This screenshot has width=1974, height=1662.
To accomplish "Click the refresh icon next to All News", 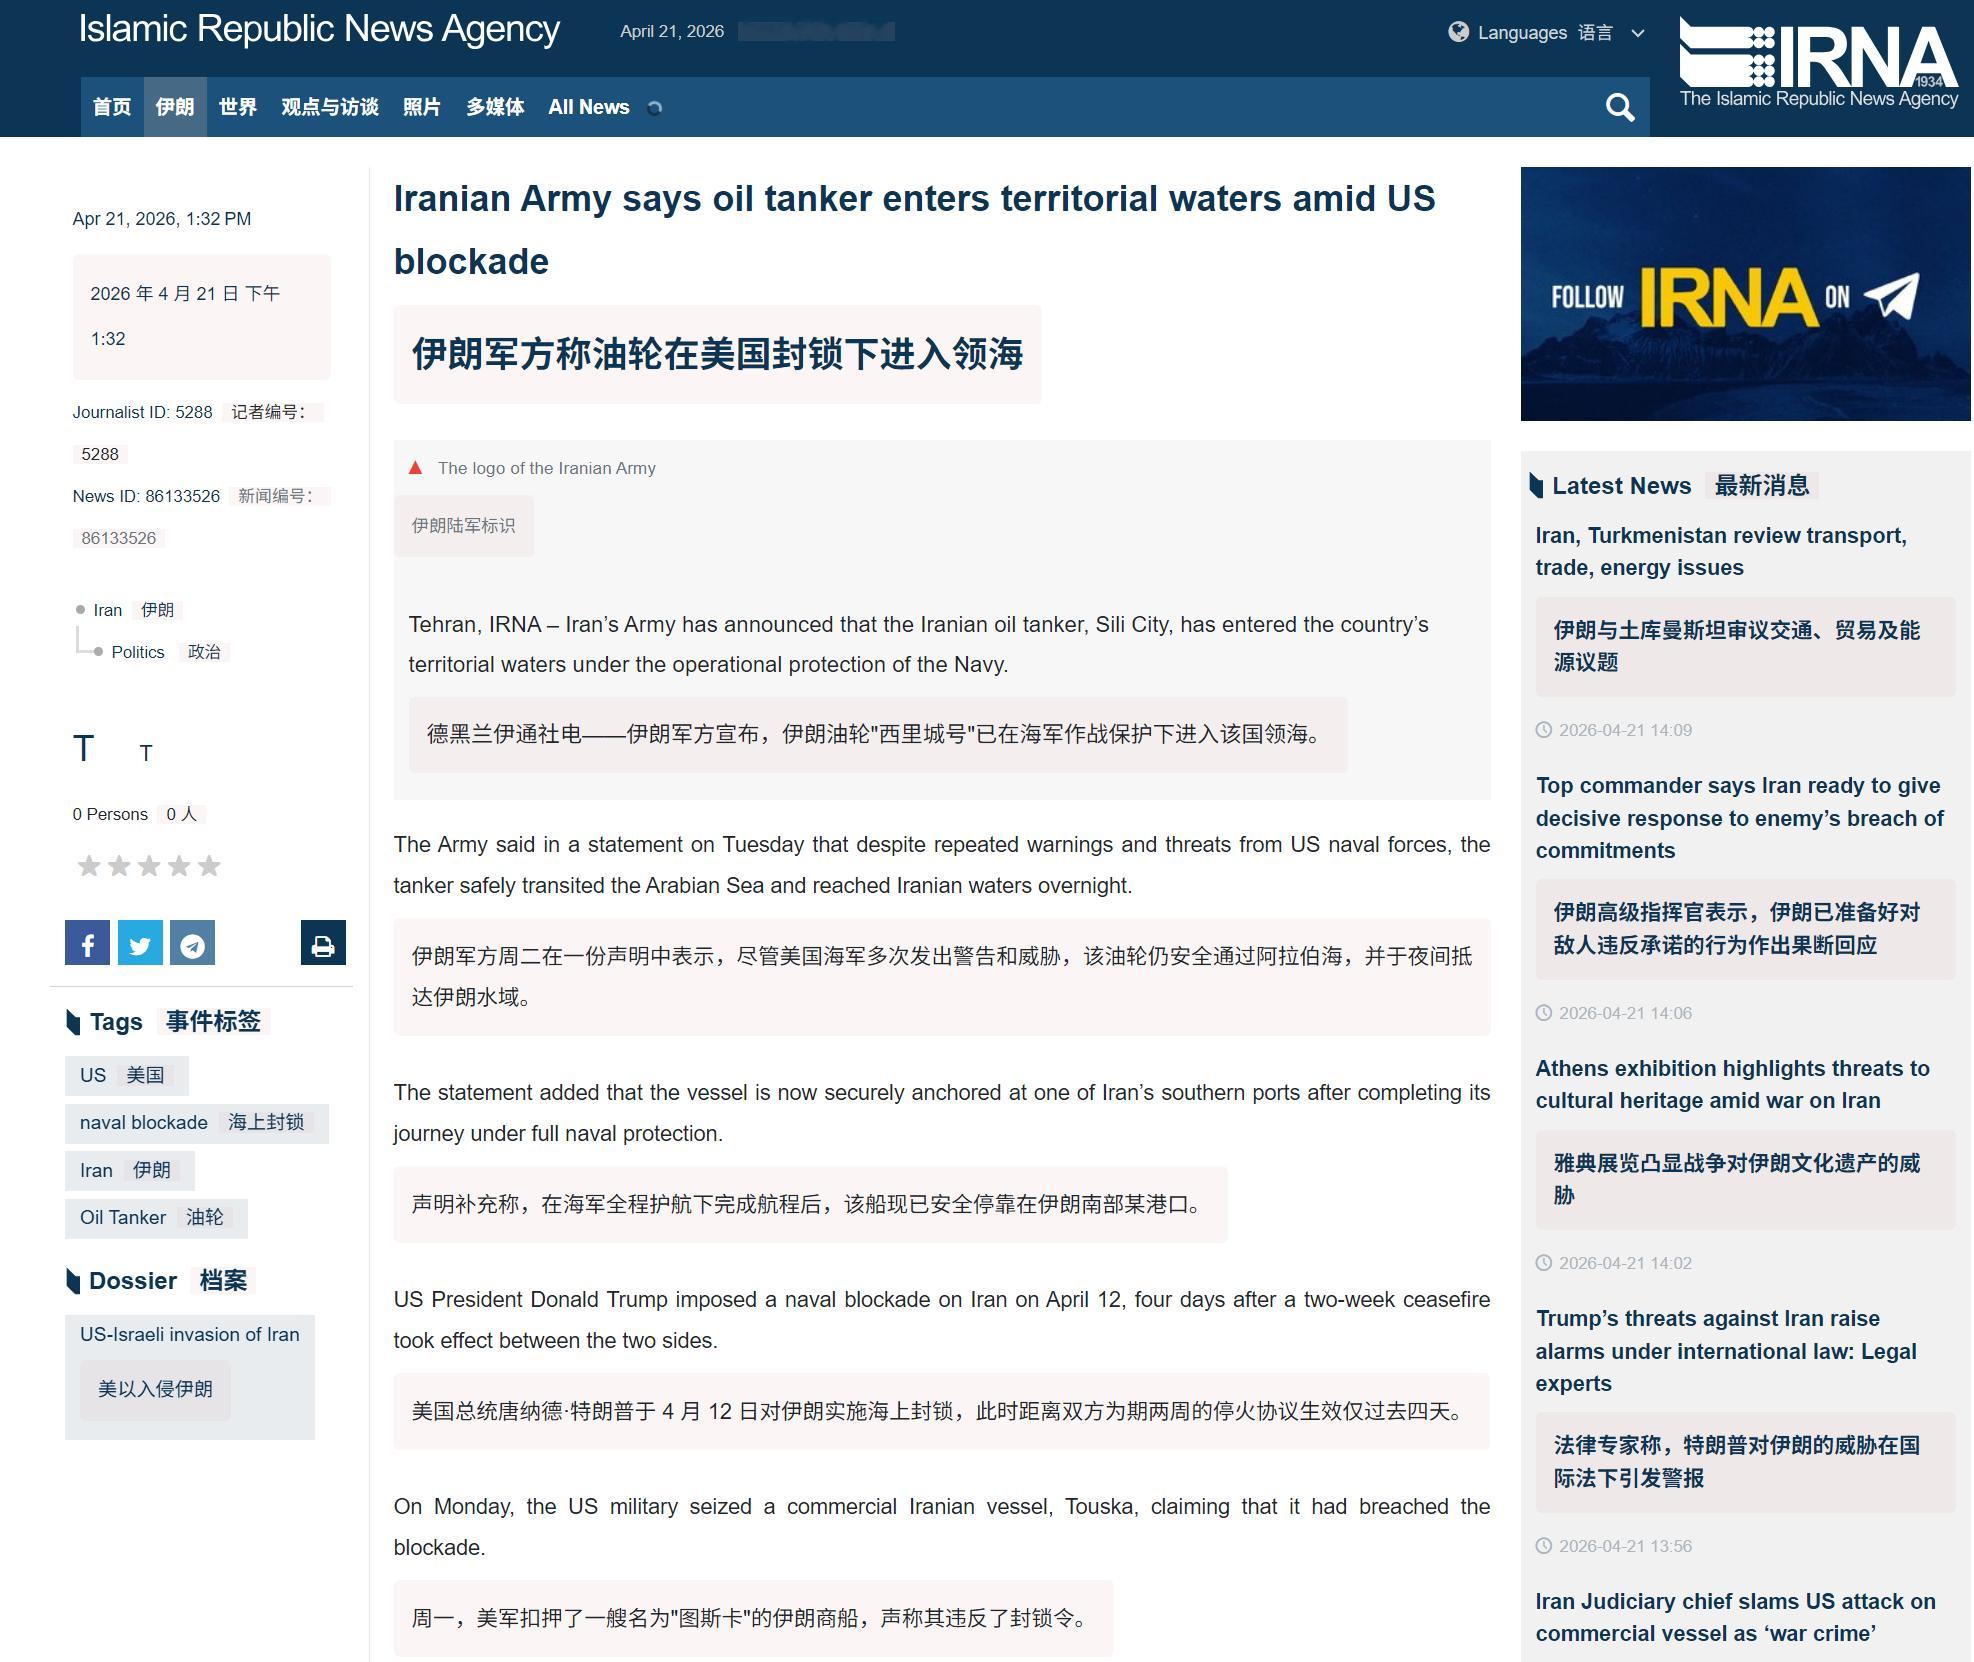I will pyautogui.click(x=656, y=107).
